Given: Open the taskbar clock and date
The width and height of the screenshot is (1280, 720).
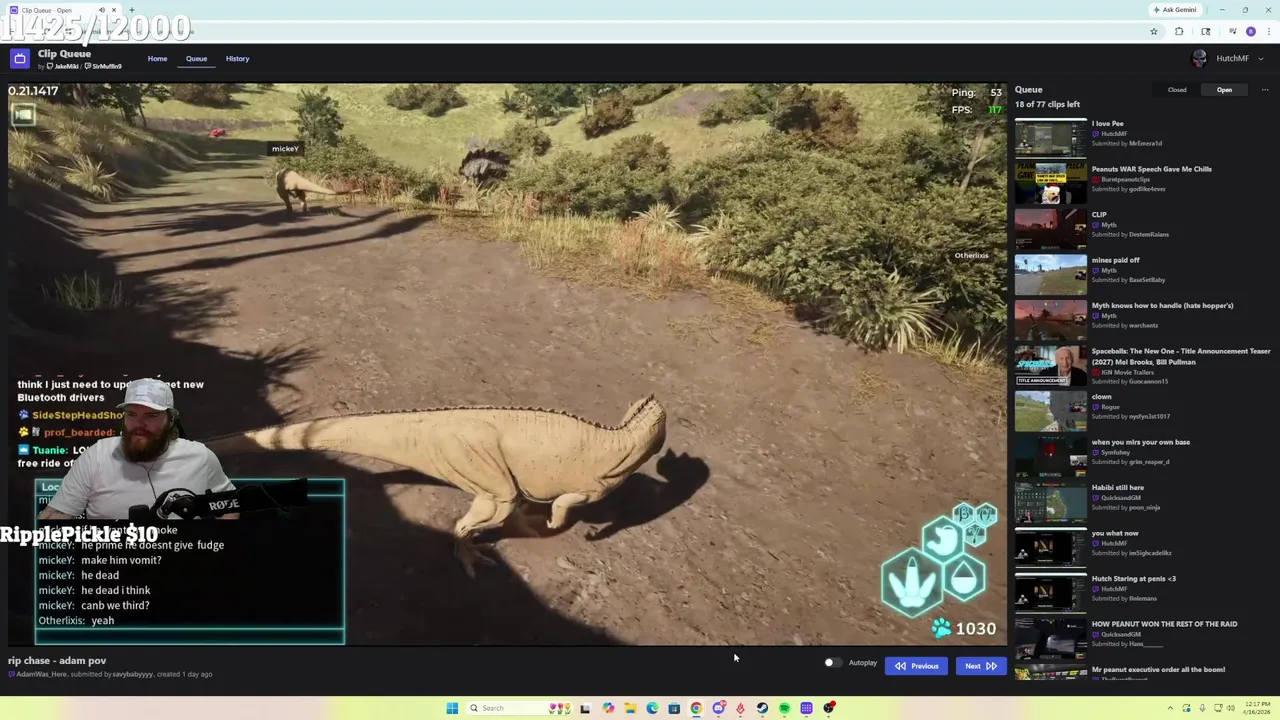Looking at the screenshot, I should 1255,708.
